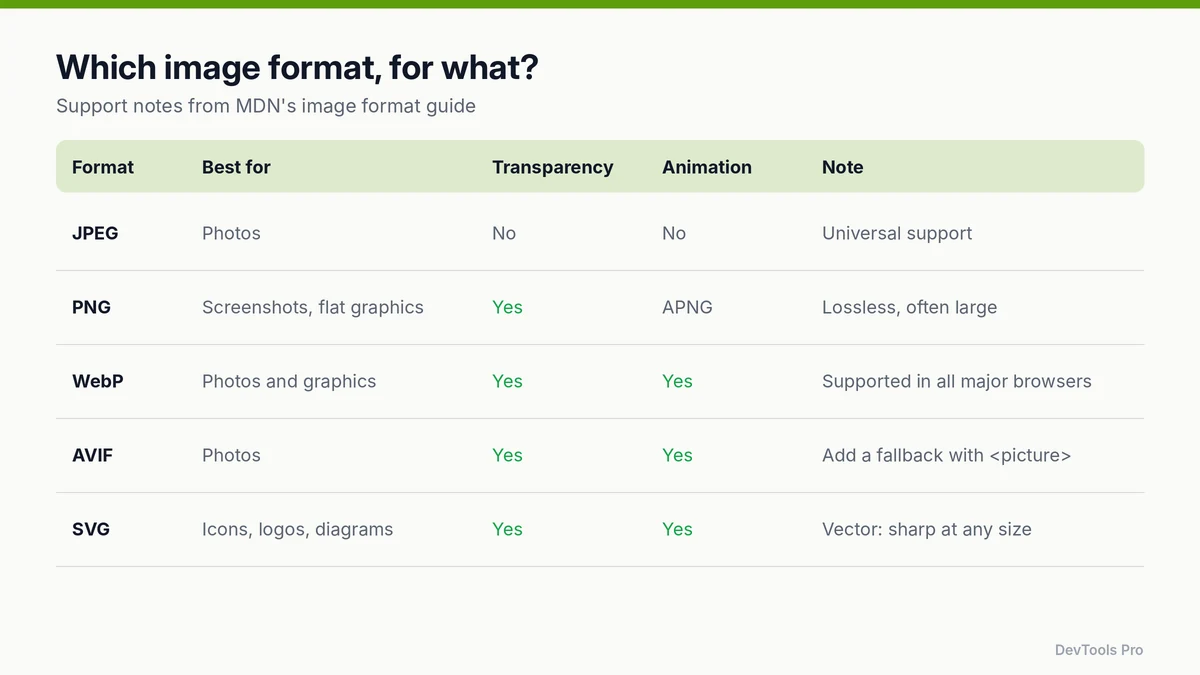The width and height of the screenshot is (1200, 675).
Task: Click WebP's Transparency 'Yes' value
Action: pos(507,381)
